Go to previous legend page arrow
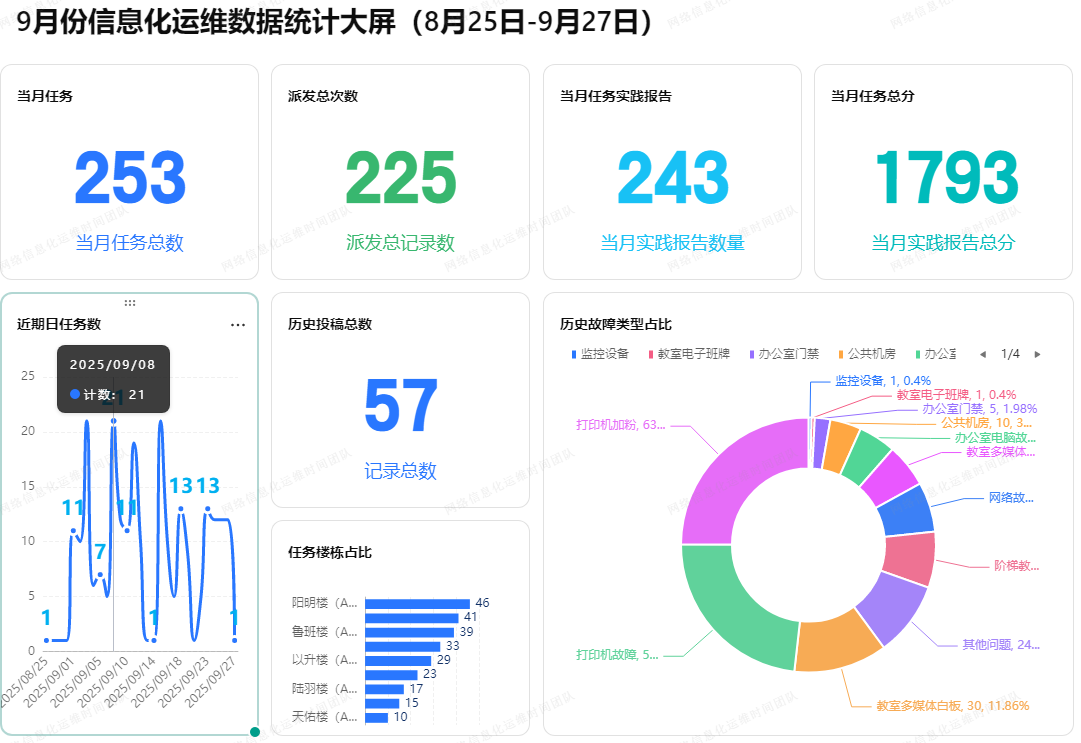Screen dimensions: 1081x743 [982, 354]
